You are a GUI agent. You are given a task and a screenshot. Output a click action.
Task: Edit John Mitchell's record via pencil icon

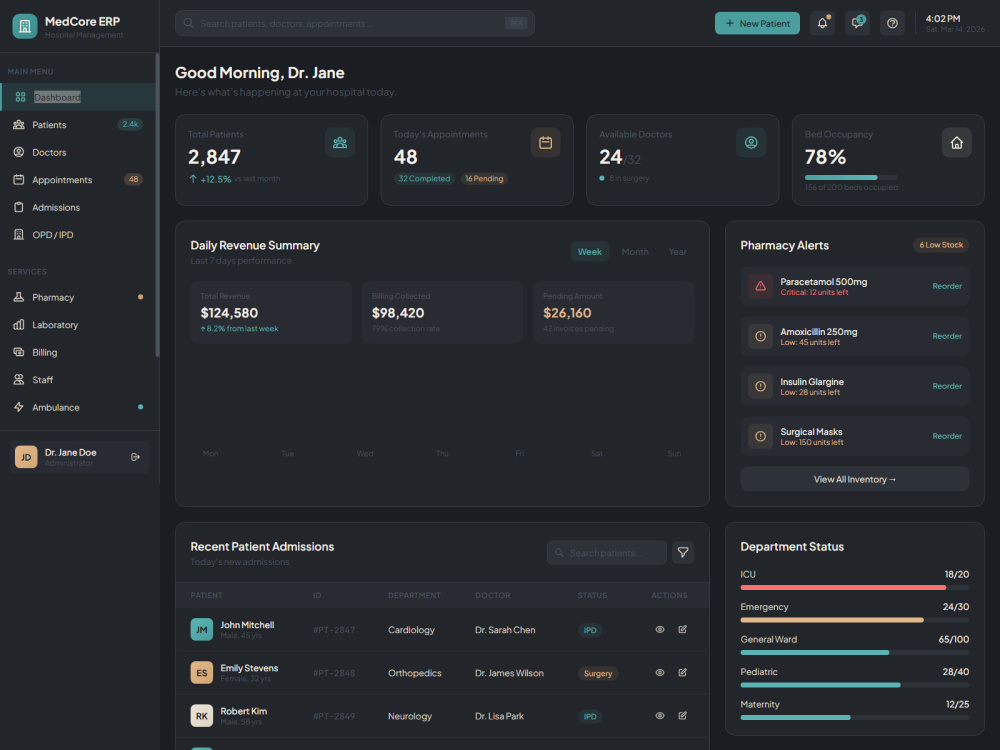[x=682, y=629]
